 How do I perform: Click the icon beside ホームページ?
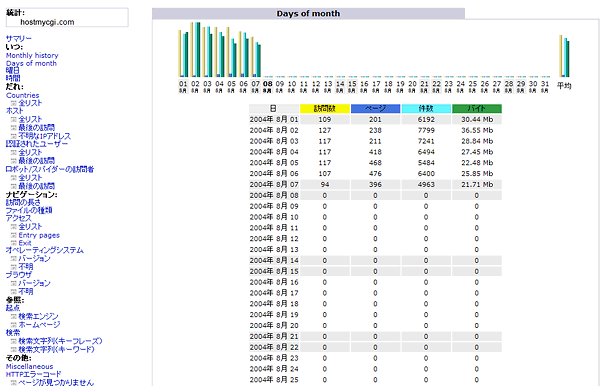click(x=13, y=325)
